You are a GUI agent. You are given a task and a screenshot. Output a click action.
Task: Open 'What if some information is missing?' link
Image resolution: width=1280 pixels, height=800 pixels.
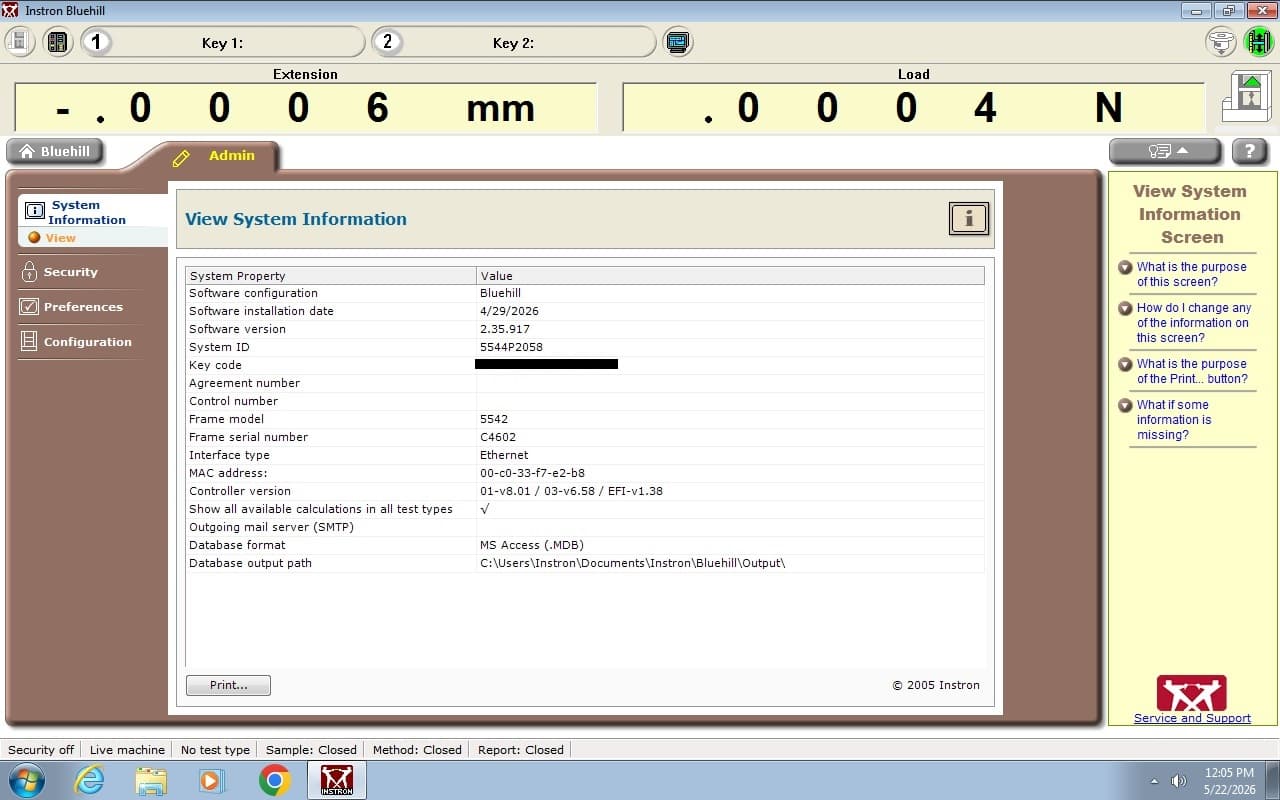point(1173,420)
